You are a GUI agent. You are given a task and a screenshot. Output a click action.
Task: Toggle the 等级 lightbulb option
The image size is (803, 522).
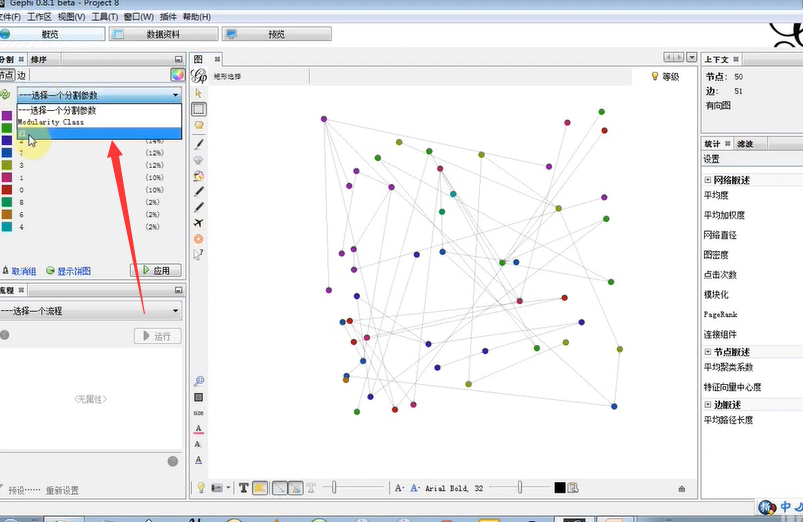(x=665, y=76)
